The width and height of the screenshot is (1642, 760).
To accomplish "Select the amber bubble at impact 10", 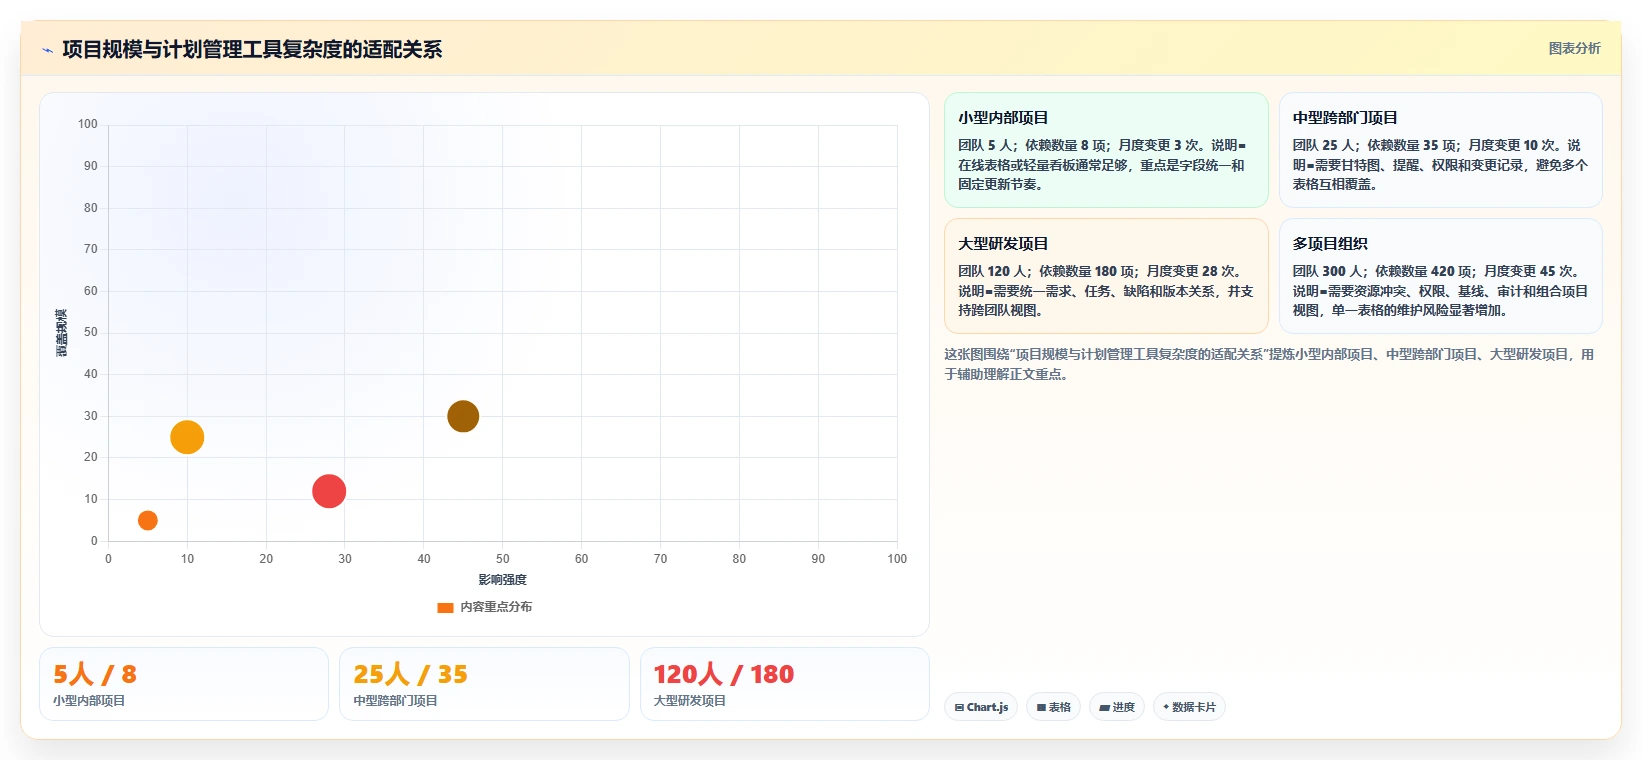I will 187,437.
